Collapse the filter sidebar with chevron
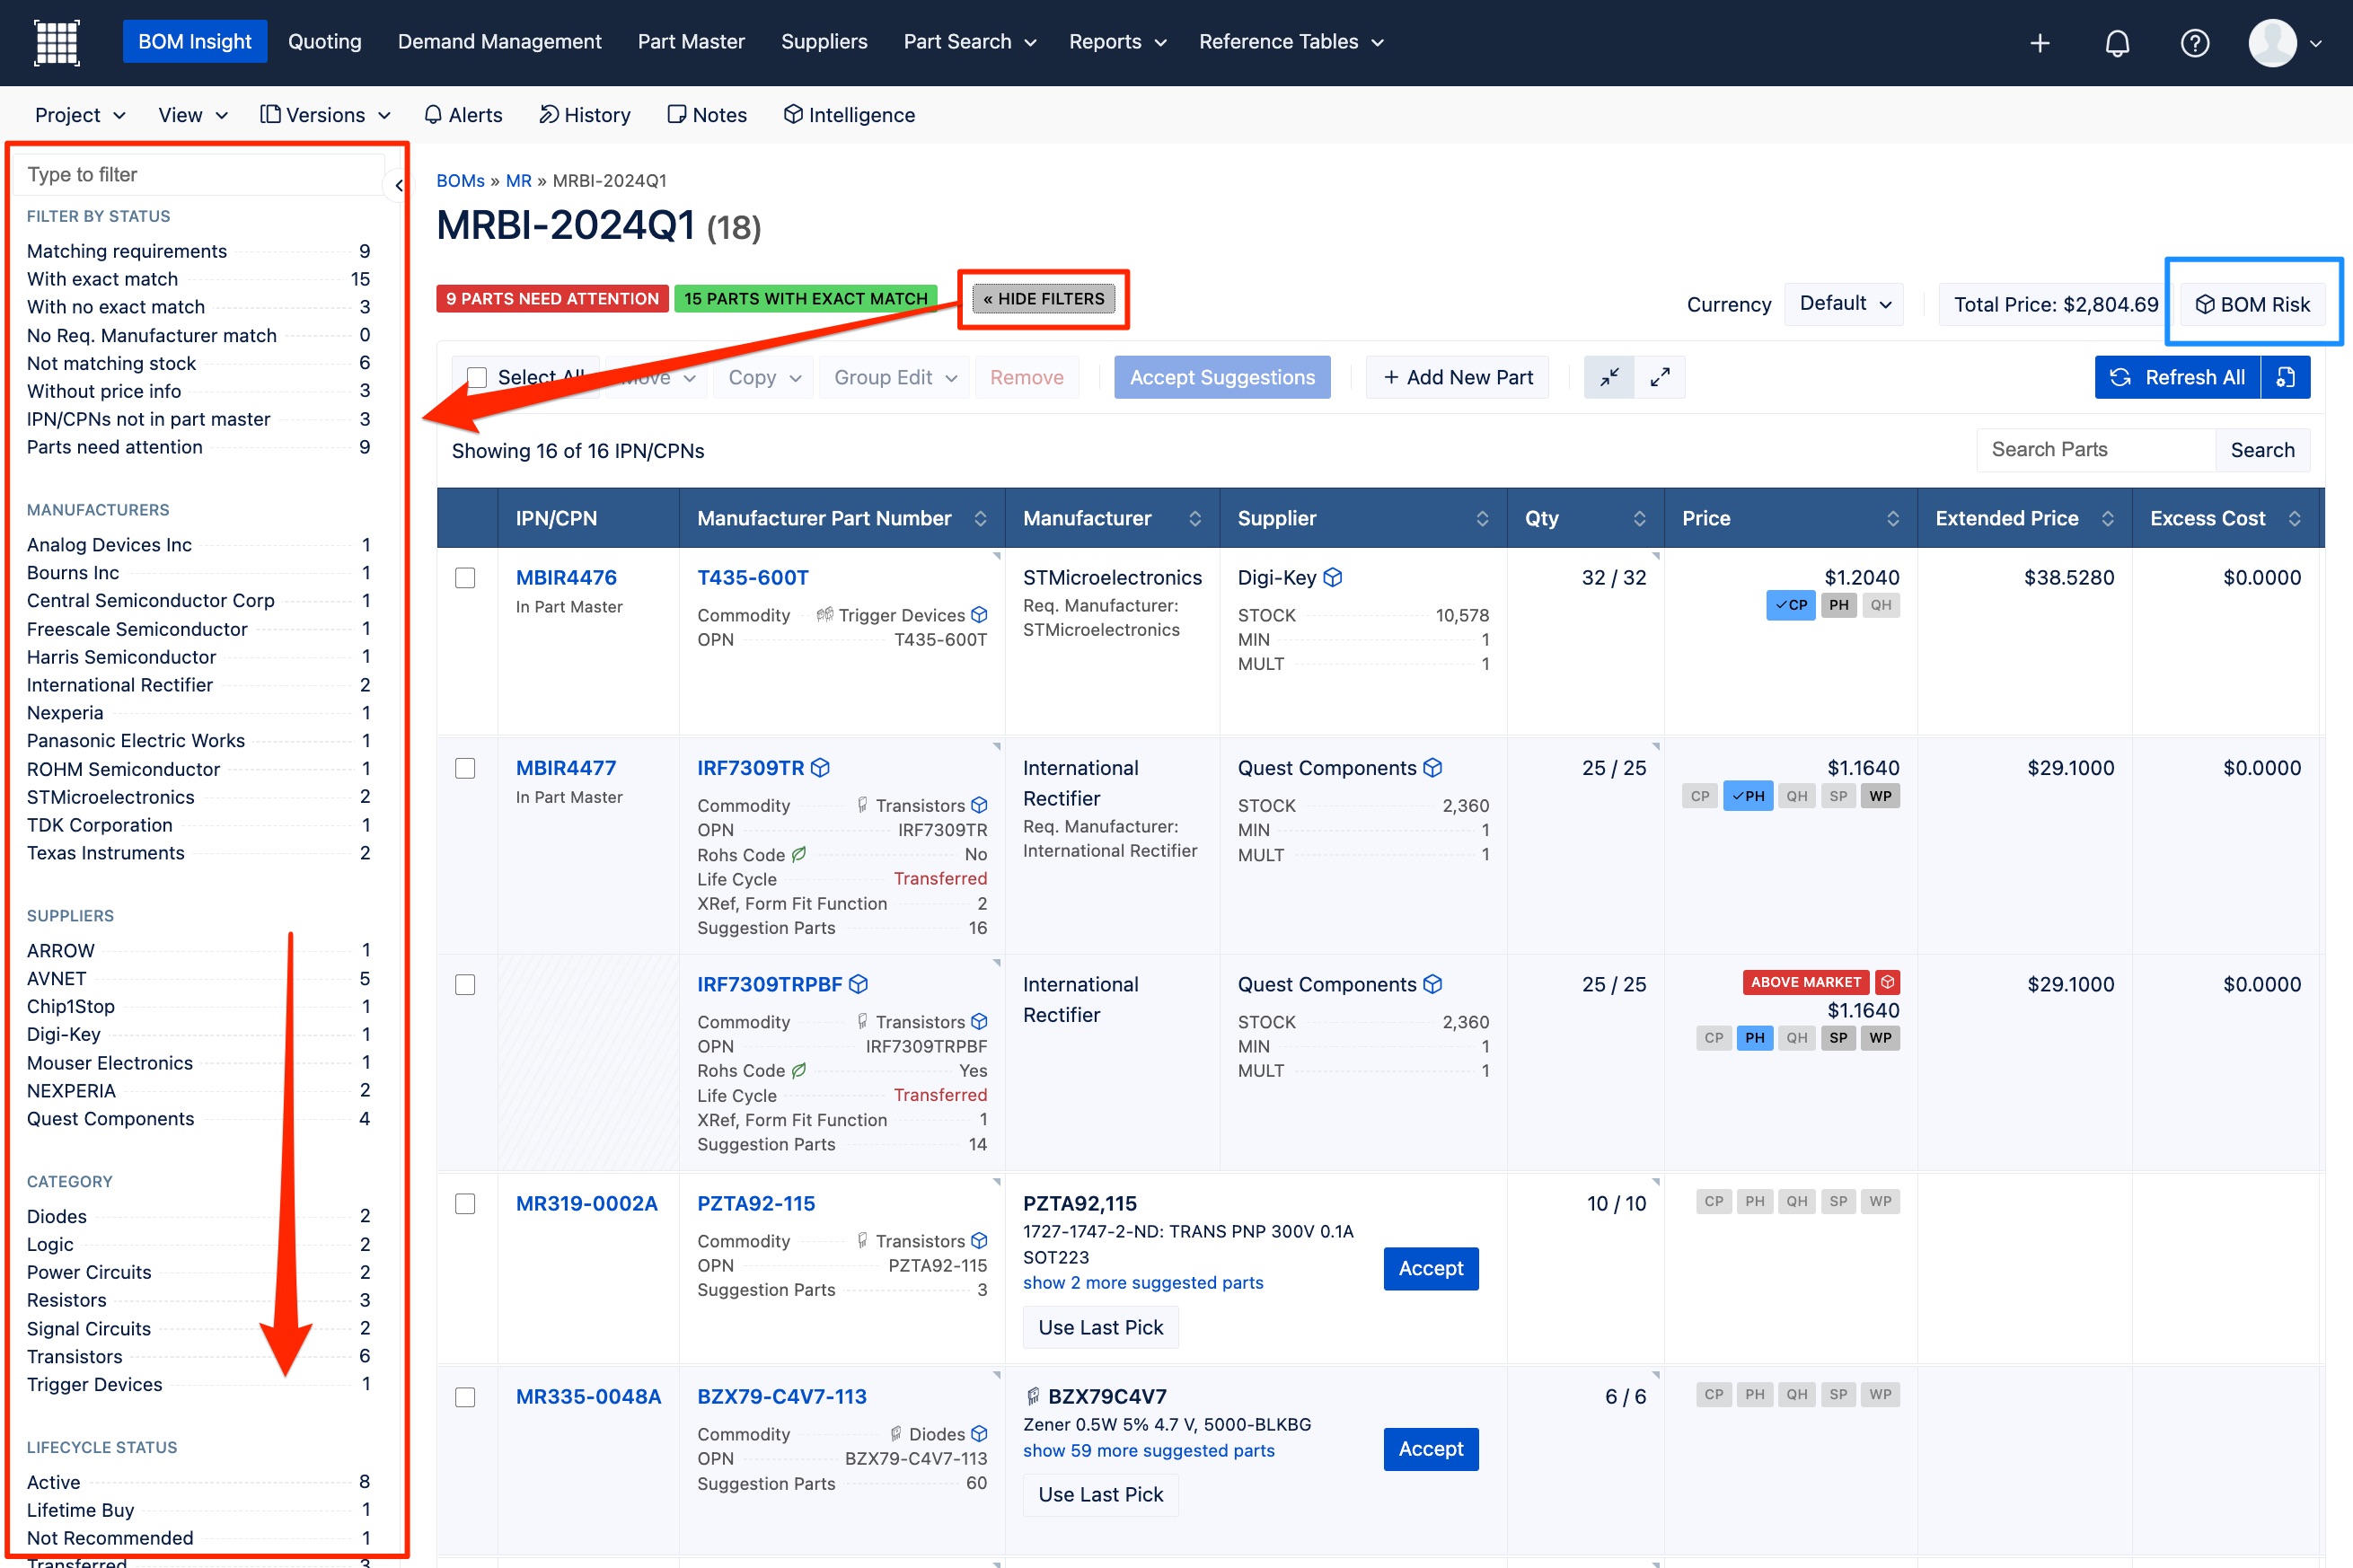This screenshot has height=1568, width=2353. 398,185
